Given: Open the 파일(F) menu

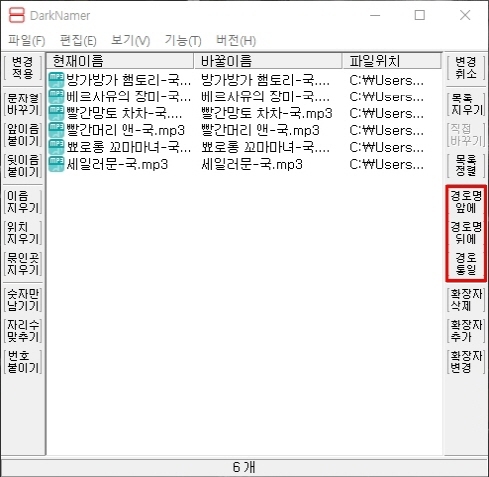Looking at the screenshot, I should 27,41.
